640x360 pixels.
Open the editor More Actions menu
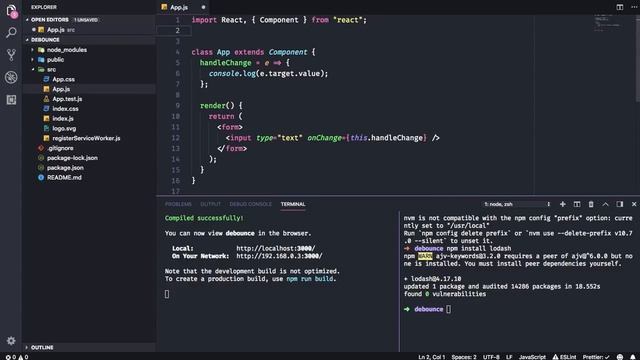[x=634, y=7]
